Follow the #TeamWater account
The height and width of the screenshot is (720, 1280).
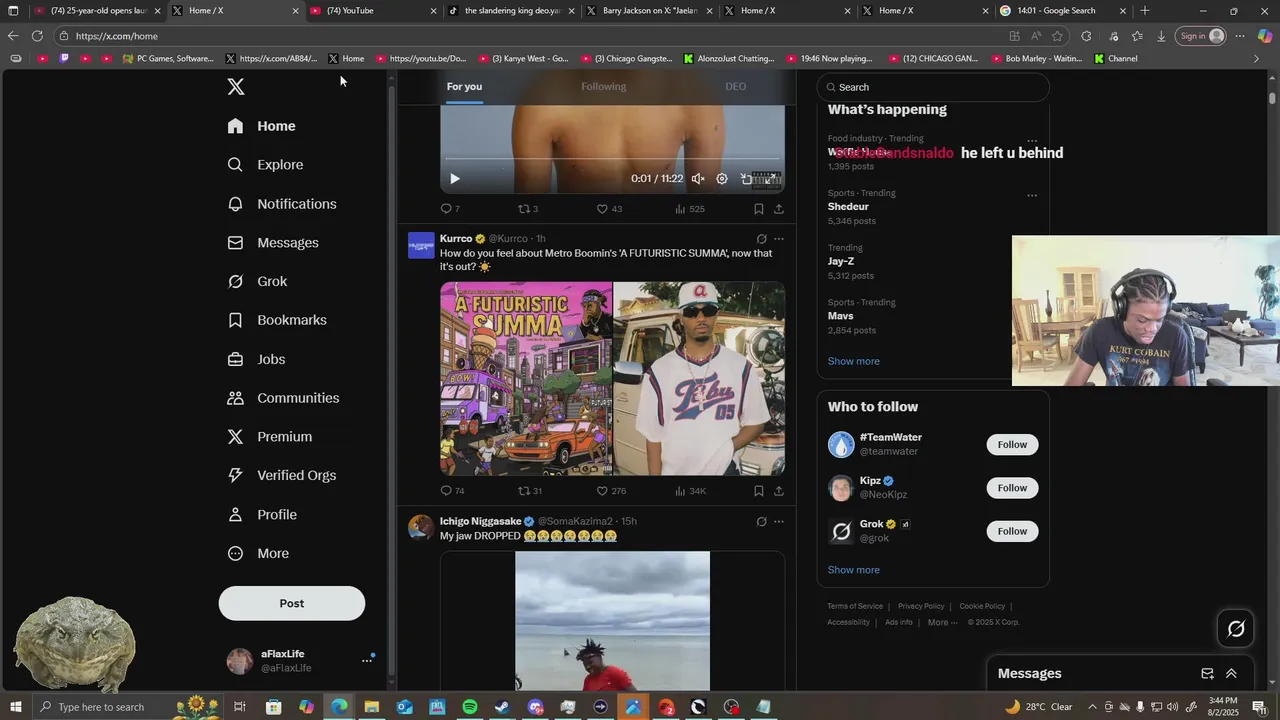click(x=1012, y=445)
